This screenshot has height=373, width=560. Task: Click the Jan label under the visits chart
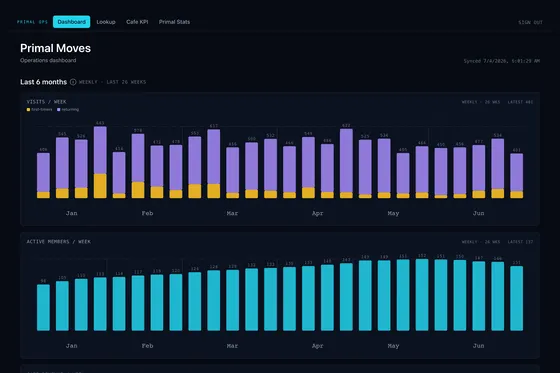(71, 213)
